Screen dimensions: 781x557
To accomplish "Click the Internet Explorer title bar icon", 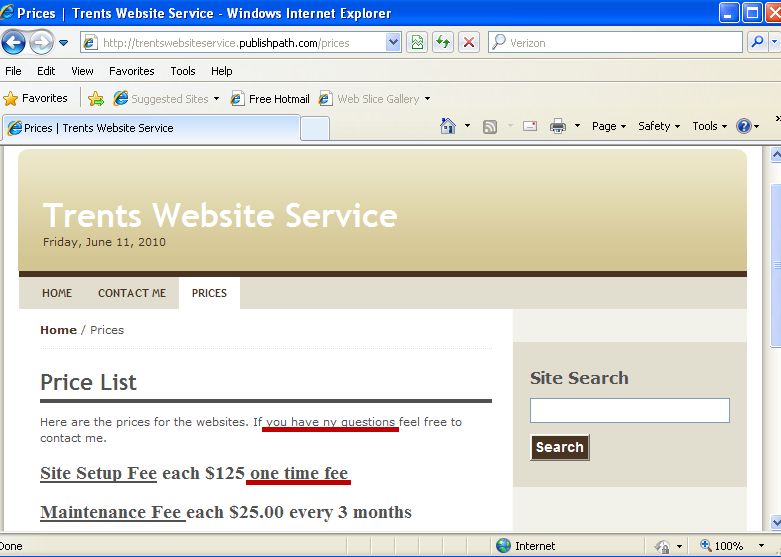I will point(6,11).
